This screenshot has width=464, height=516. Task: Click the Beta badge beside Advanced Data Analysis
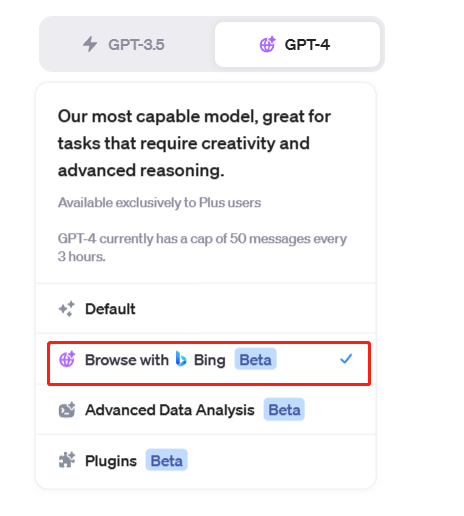(x=284, y=409)
